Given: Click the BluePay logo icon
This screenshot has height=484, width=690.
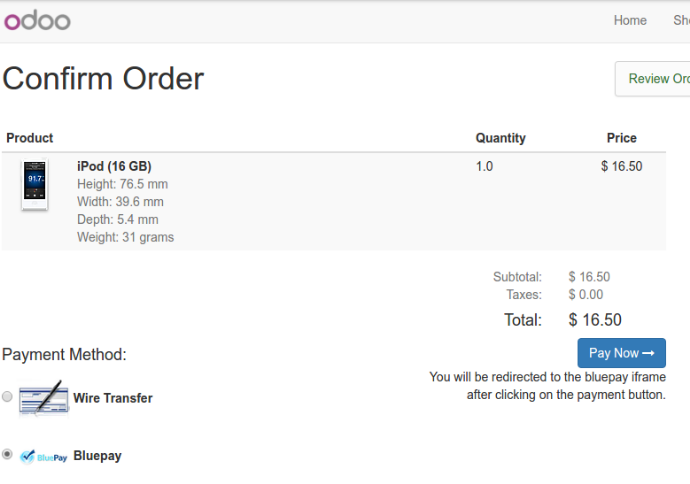Looking at the screenshot, I should (44, 457).
